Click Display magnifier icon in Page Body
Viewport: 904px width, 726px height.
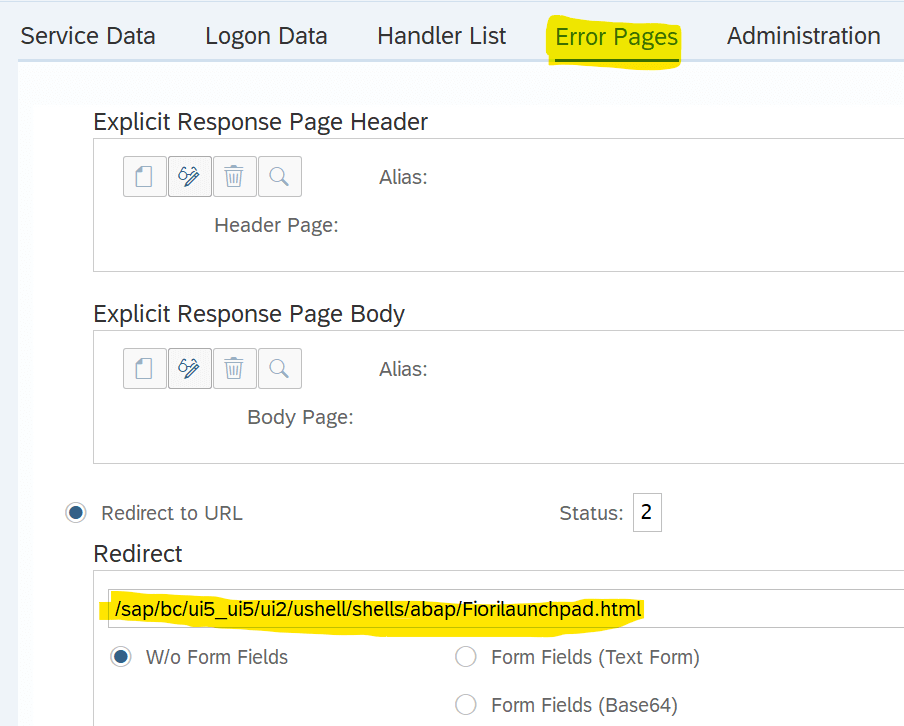(x=280, y=368)
